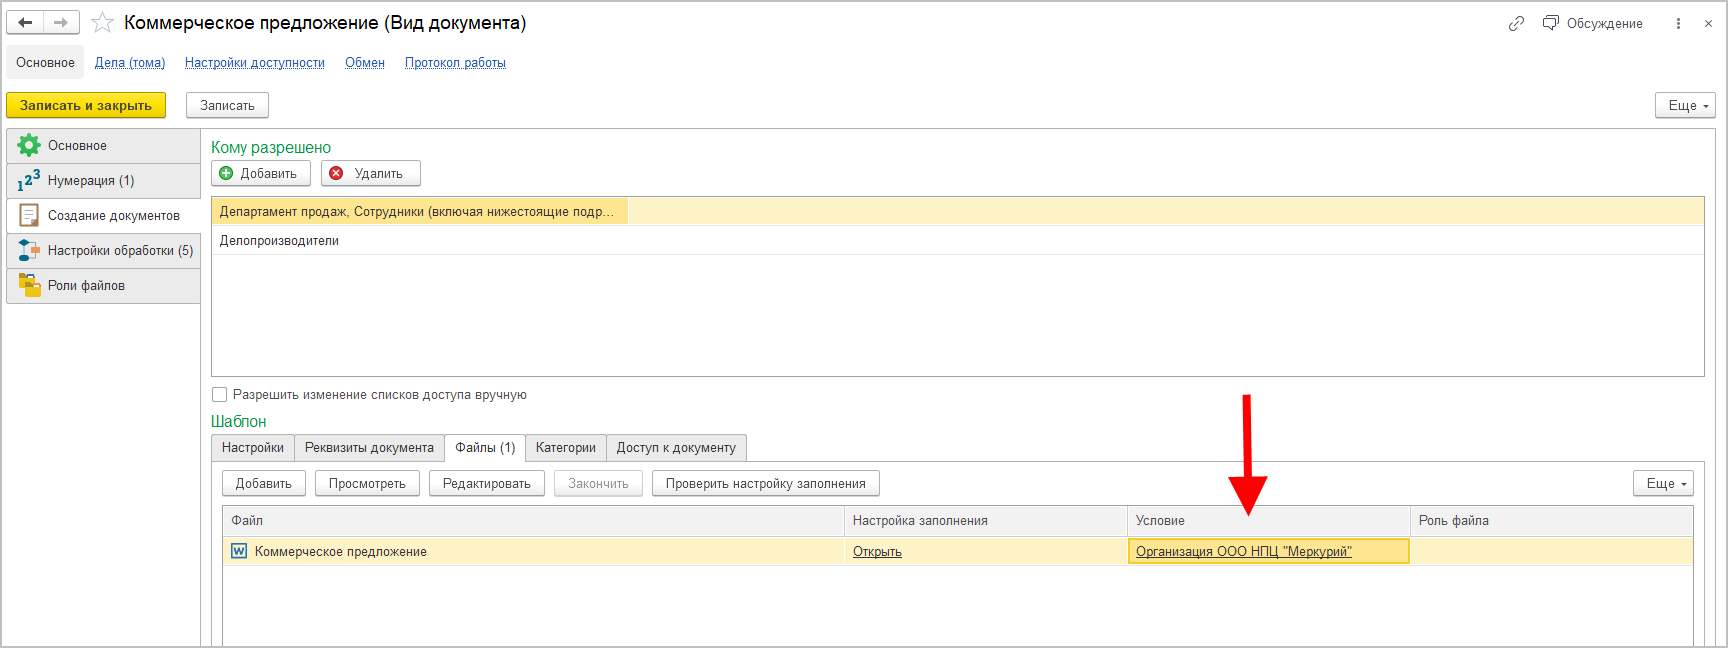Switch to the Категории tab

(x=565, y=448)
